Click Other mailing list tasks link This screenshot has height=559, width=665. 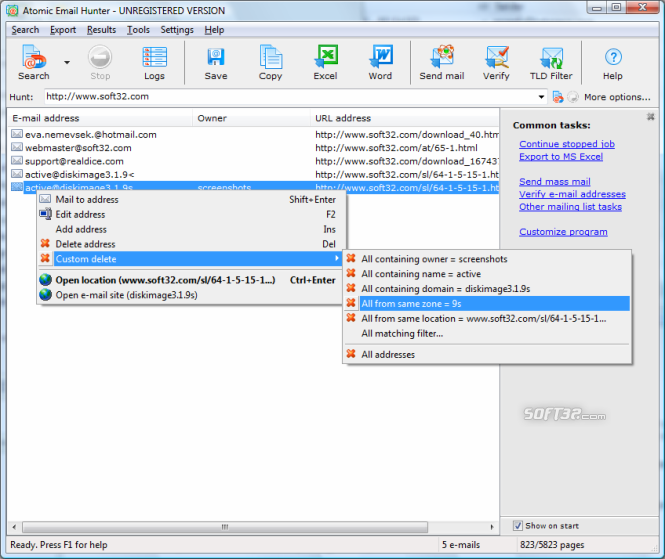click(570, 207)
